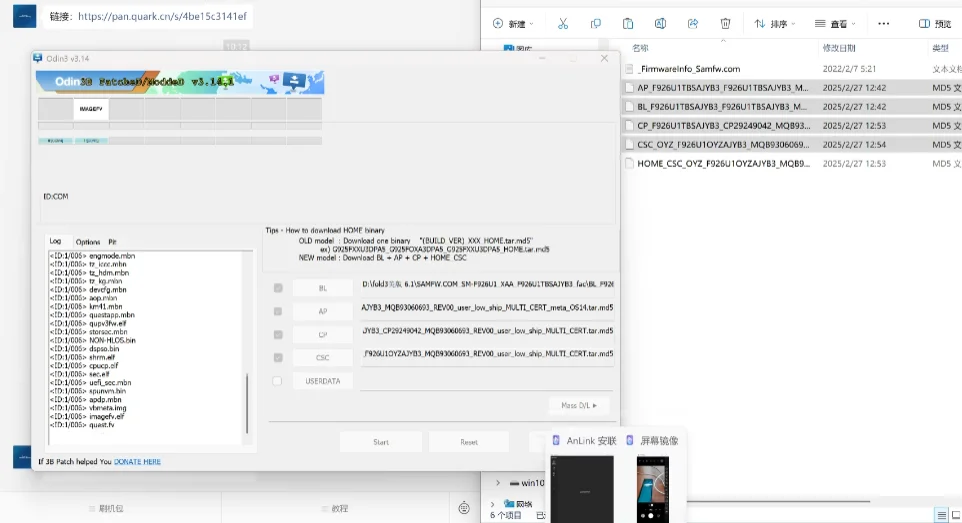
Task: Switch to the Options tab in Odin
Action: click(88, 242)
